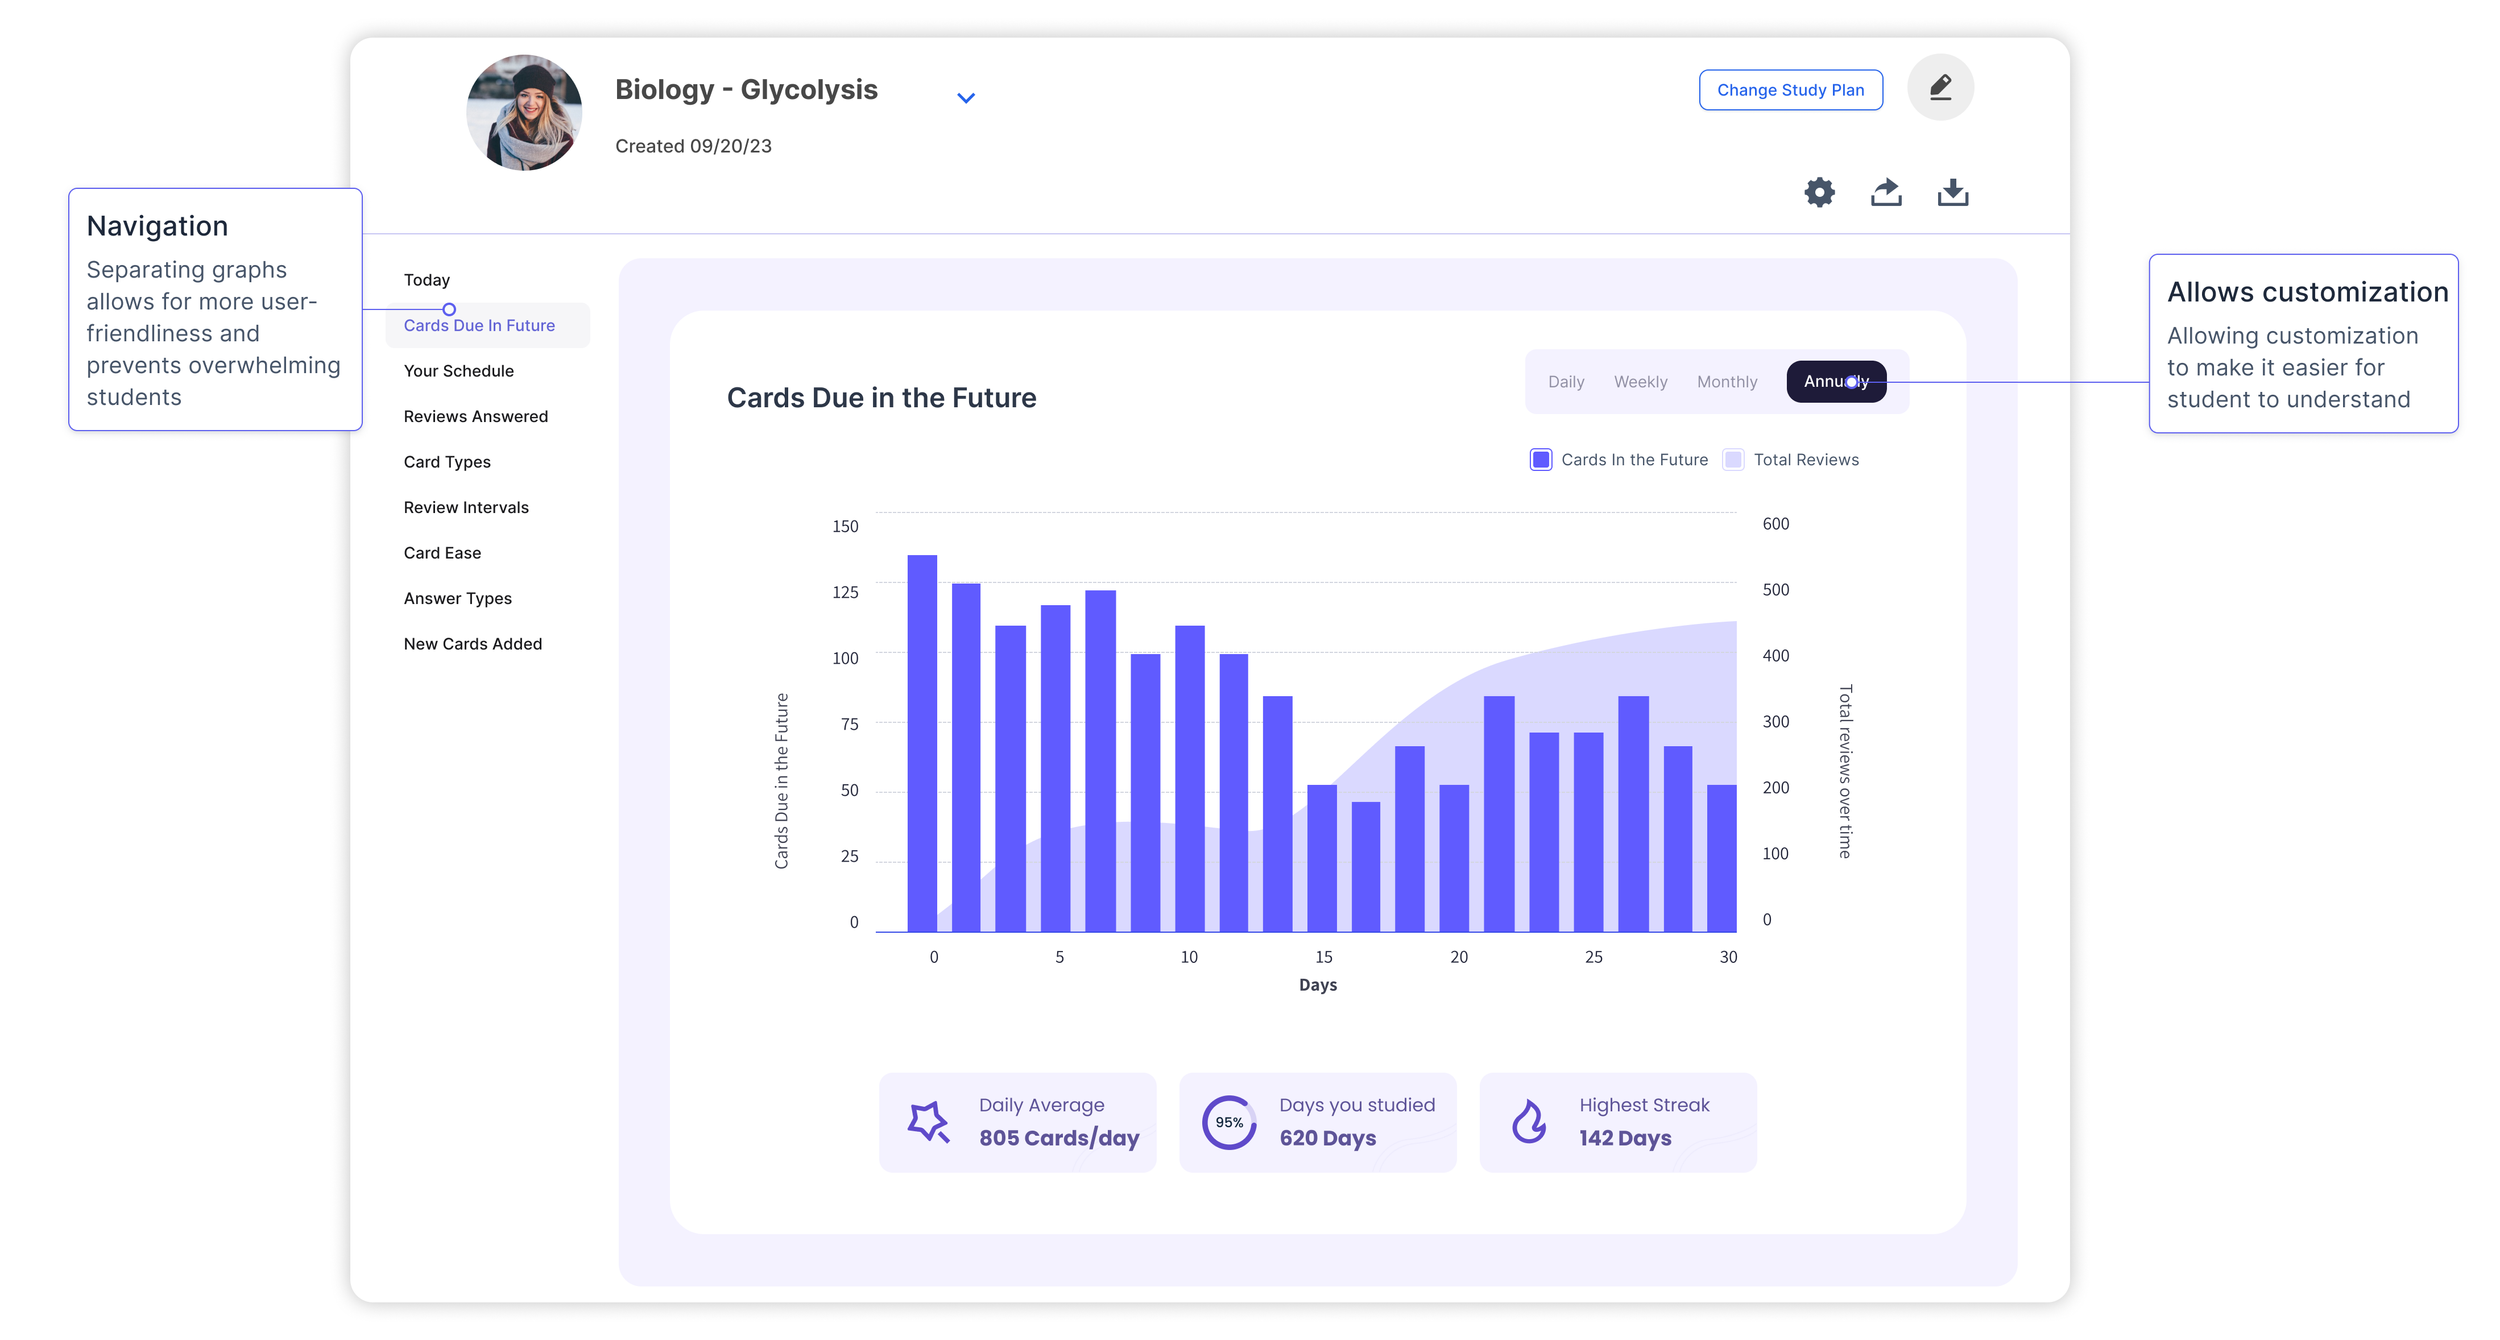Screen dimensions: 2500x1340
Task: Go to Review Intervals section
Action: (466, 508)
